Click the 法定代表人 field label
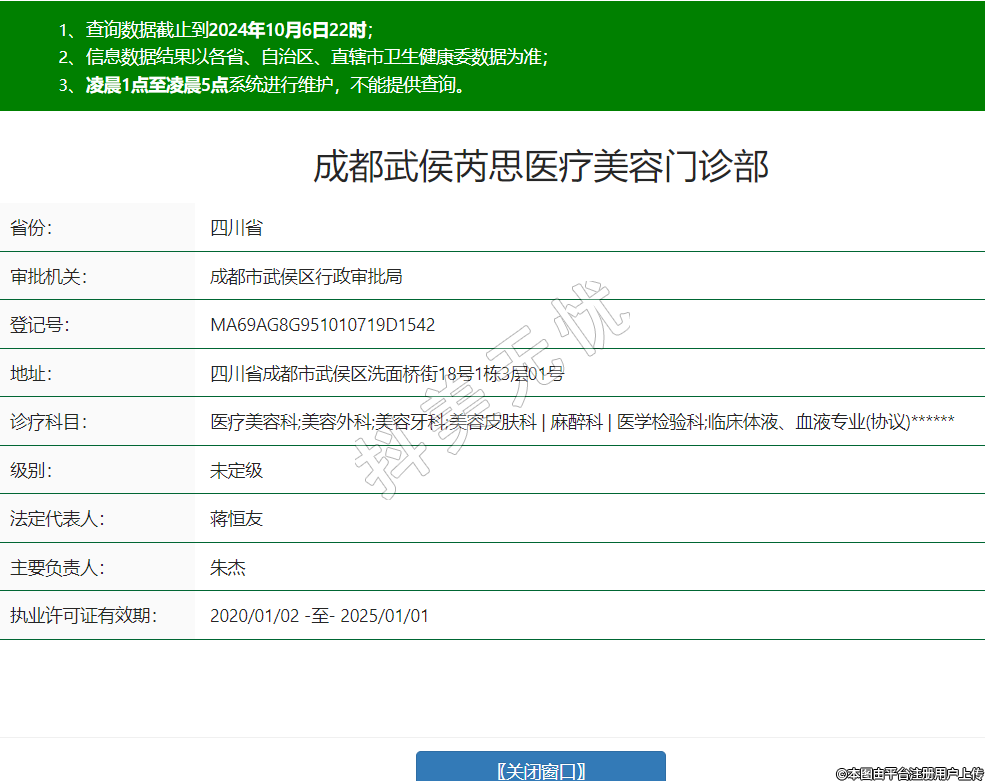The width and height of the screenshot is (985, 781). coord(57,519)
